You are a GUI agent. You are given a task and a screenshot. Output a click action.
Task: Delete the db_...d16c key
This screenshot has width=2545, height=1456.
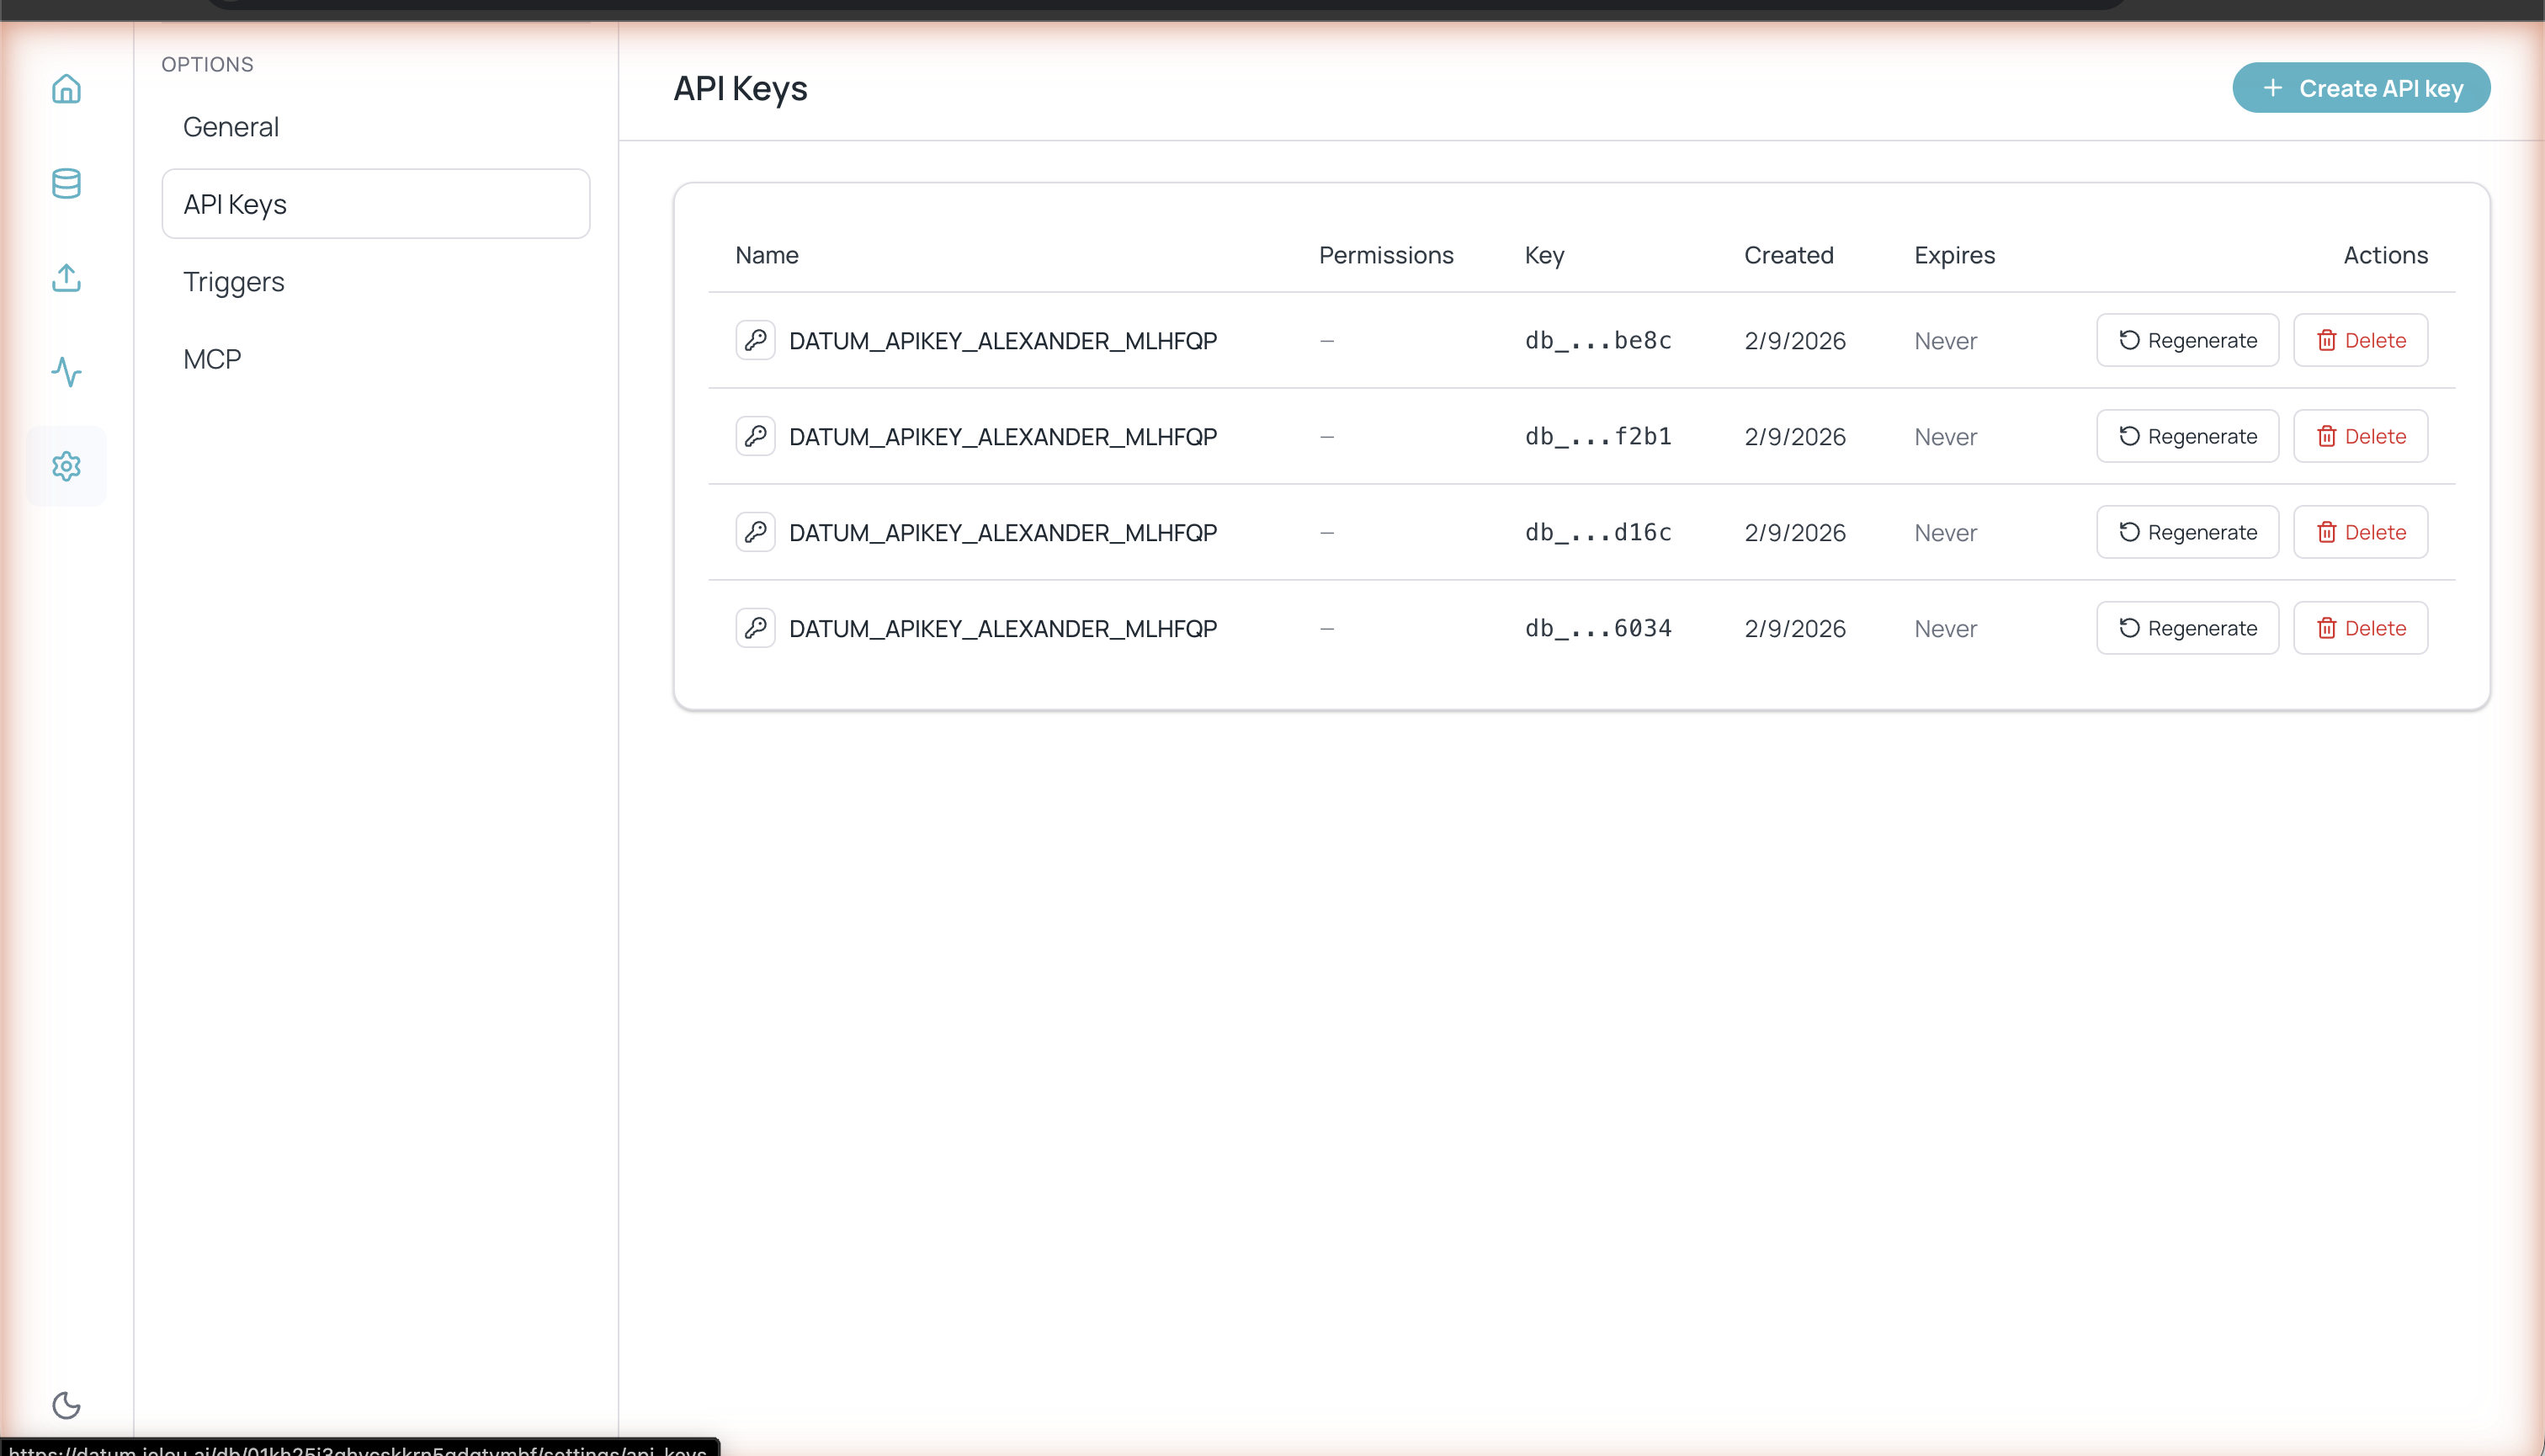[x=2360, y=532]
